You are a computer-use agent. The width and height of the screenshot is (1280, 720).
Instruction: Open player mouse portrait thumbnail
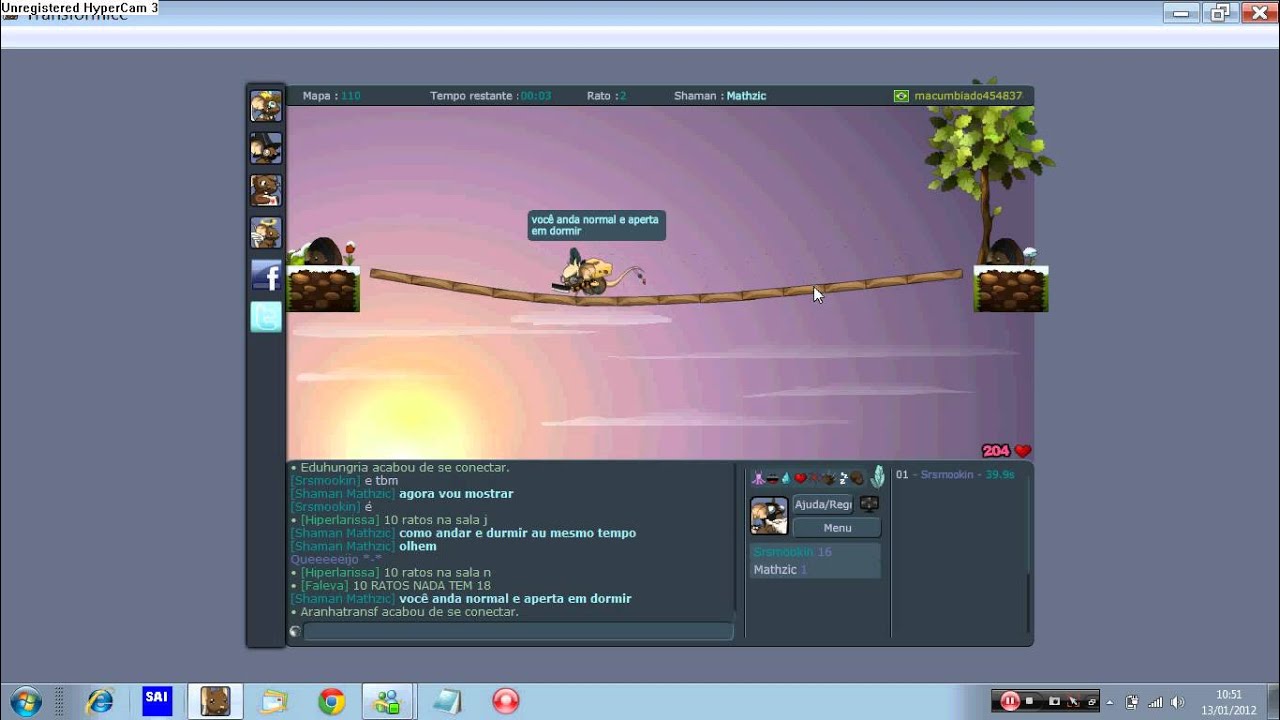[x=769, y=516]
